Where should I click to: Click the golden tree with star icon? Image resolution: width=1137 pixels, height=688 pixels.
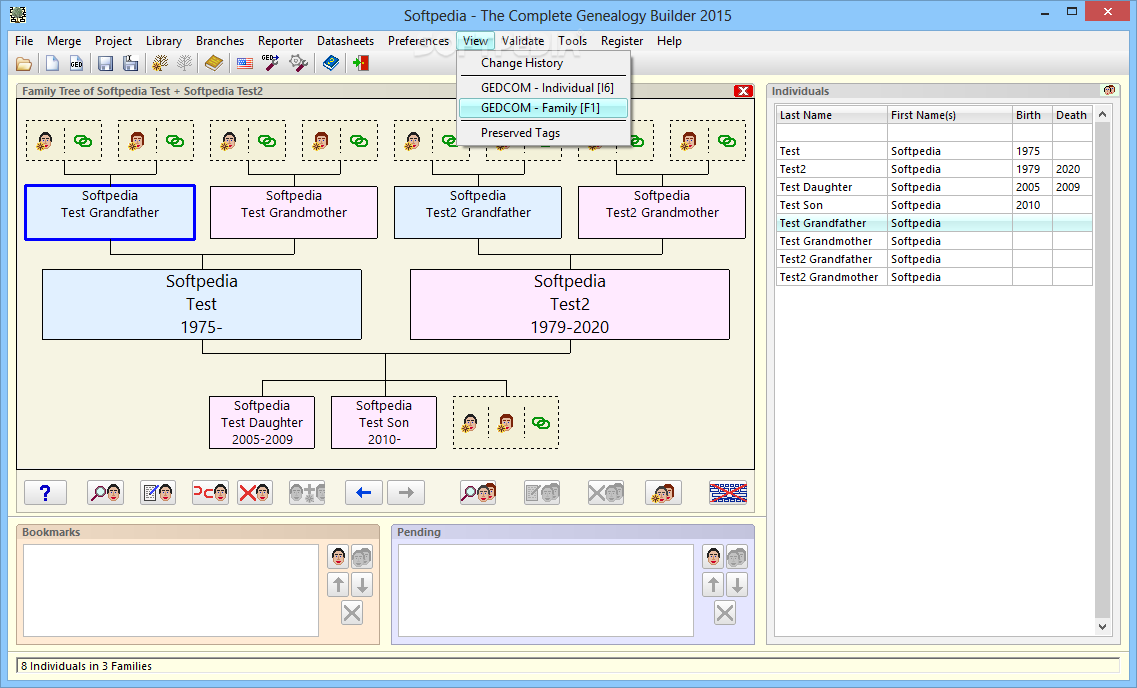point(160,64)
